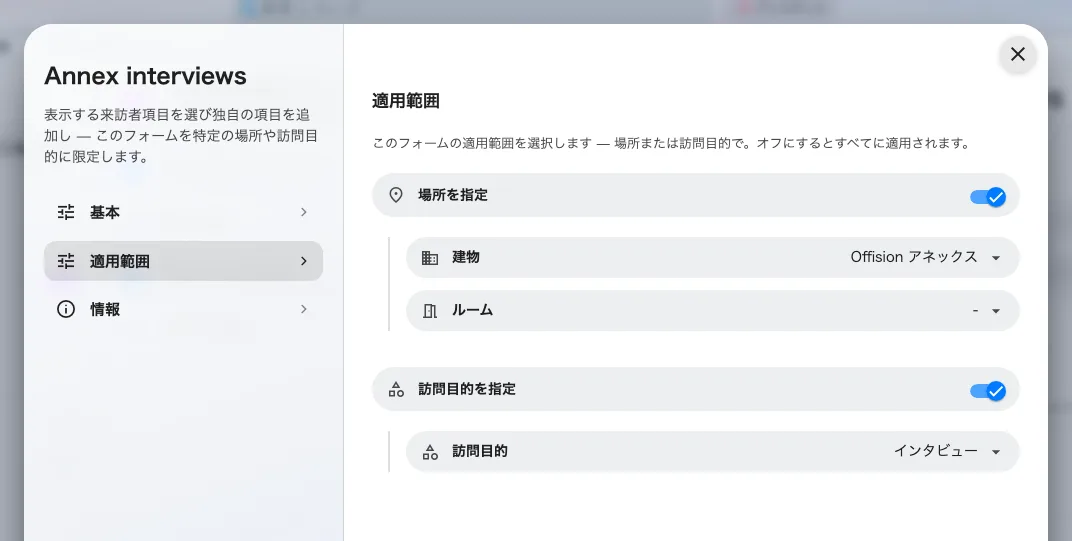Click the sliders icon beside 適用範囲
Screen dimensions: 1072x541
66,261
